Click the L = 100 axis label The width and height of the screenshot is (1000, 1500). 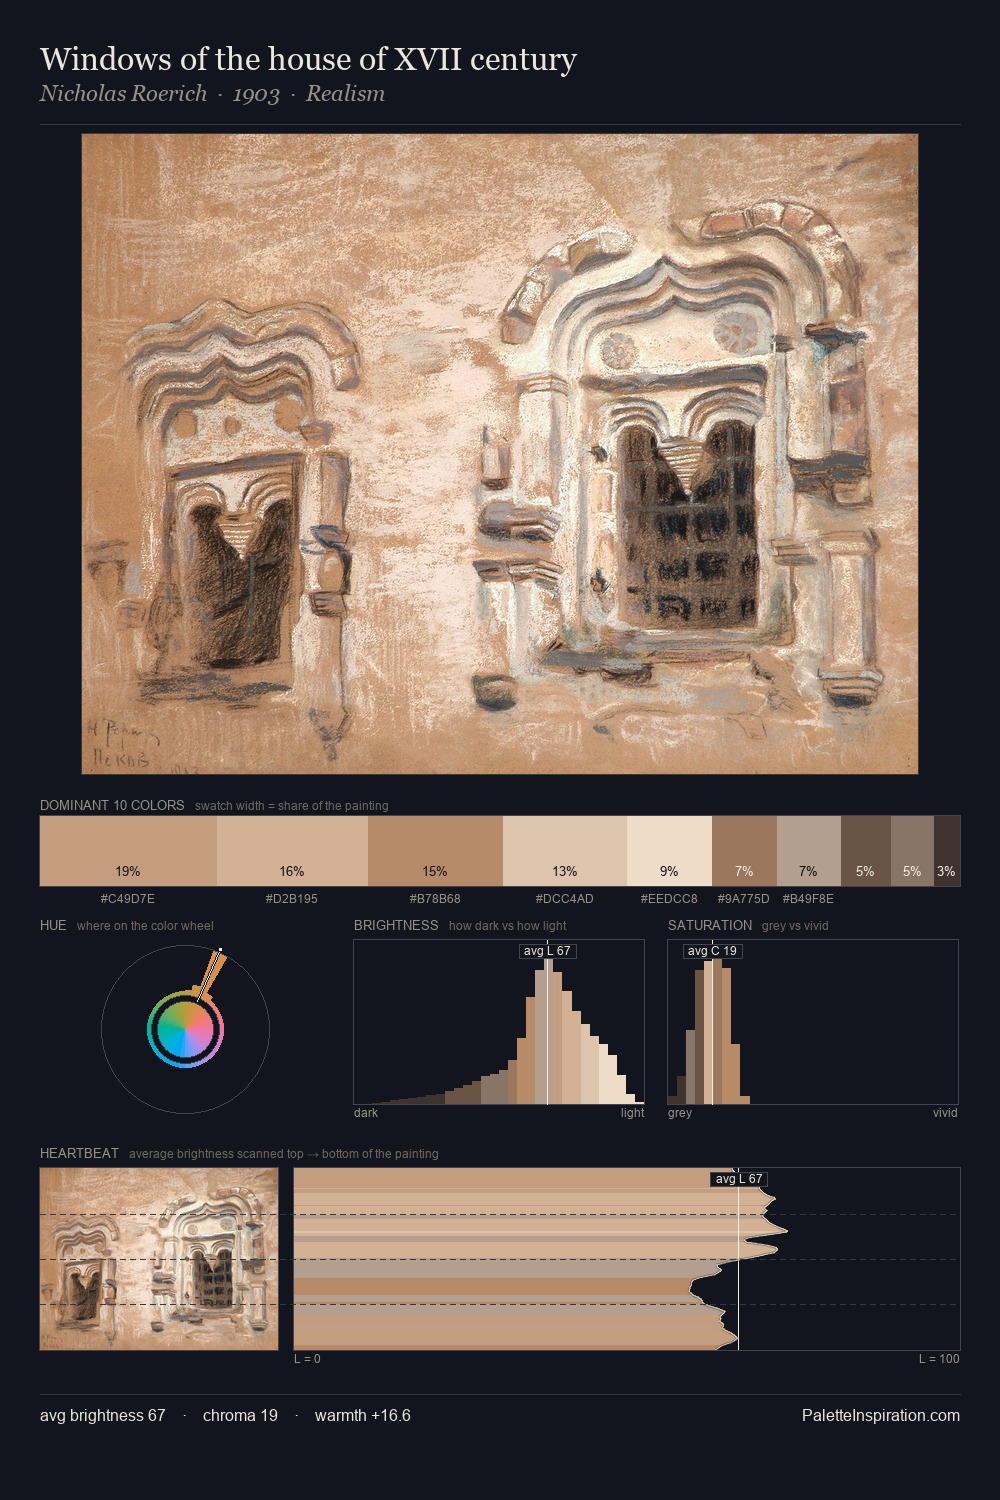[x=939, y=1358]
